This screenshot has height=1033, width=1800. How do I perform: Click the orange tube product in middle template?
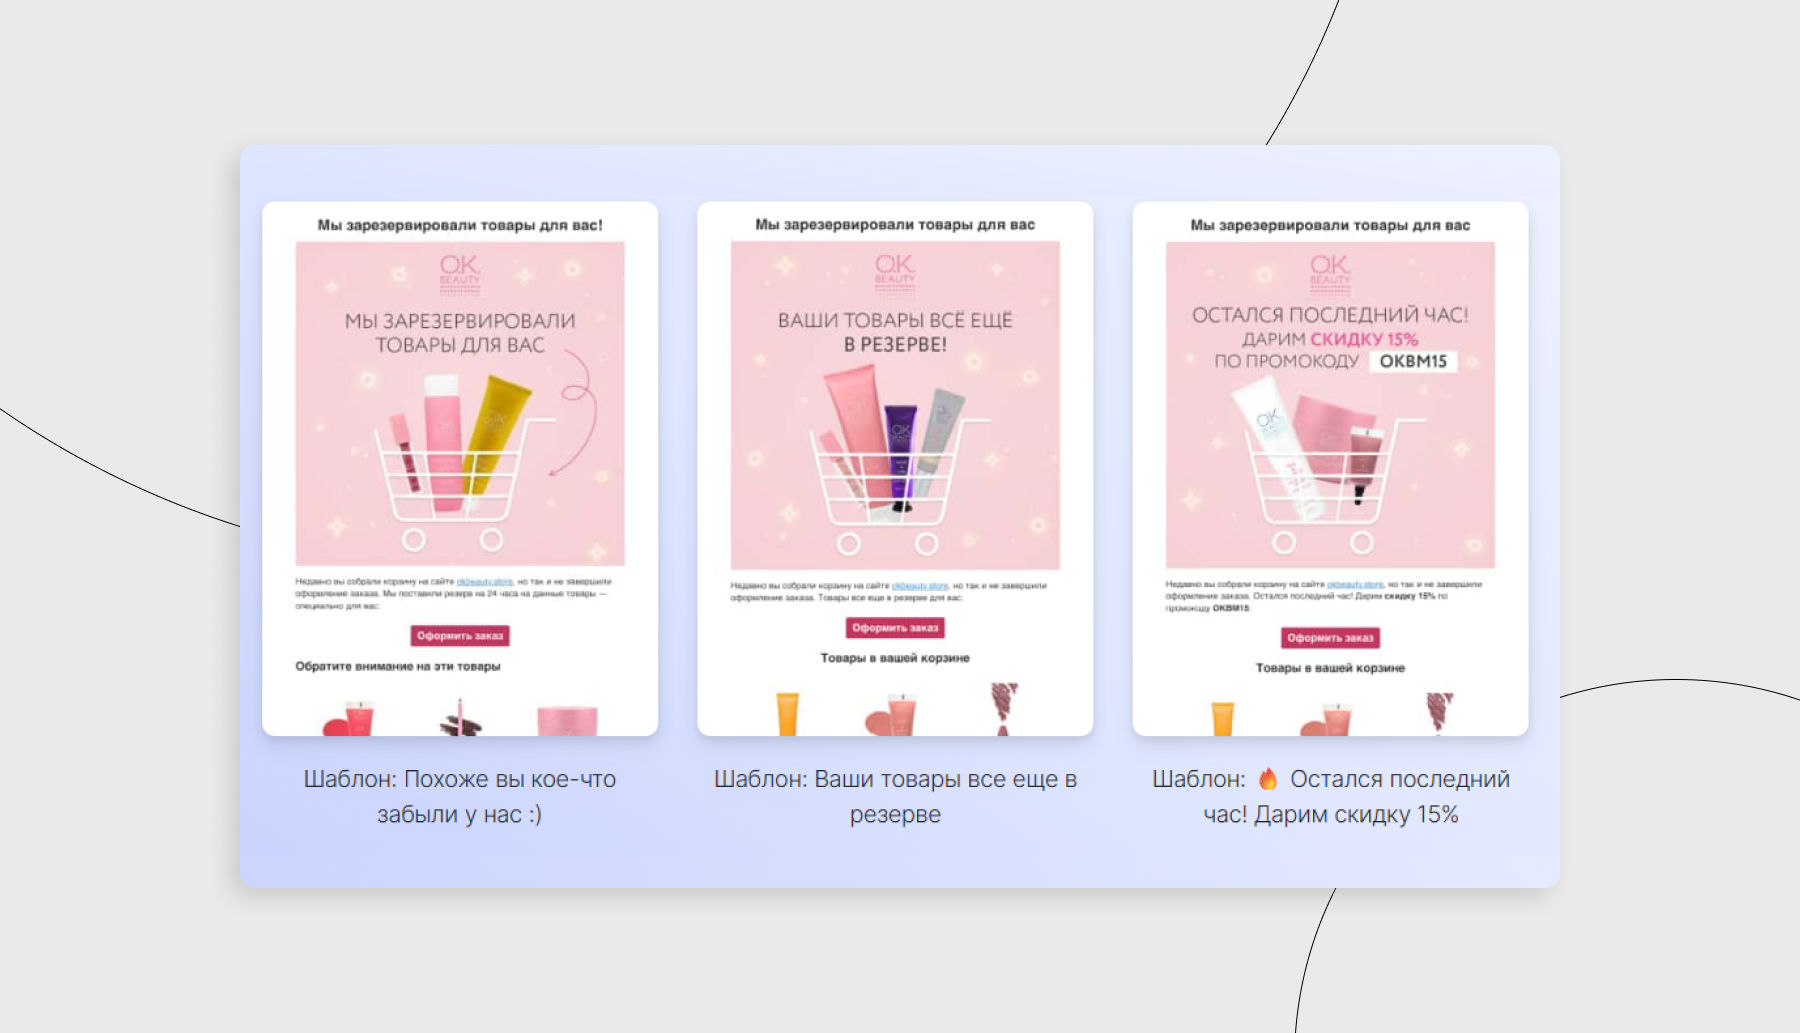coord(788,714)
